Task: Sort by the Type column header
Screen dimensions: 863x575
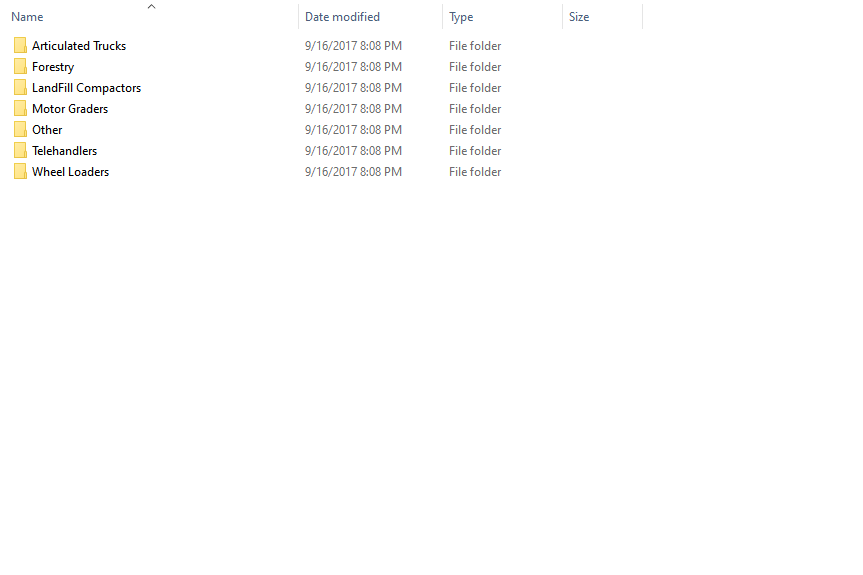Action: [x=461, y=17]
